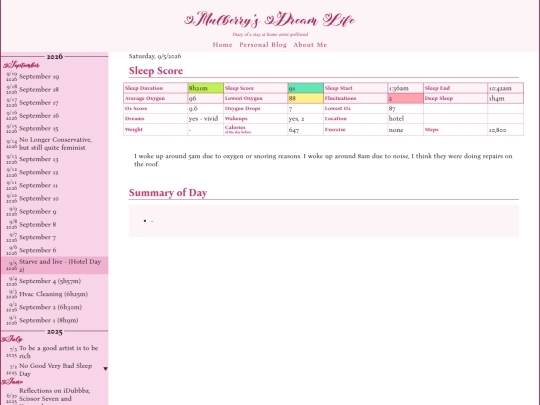Open the September 18 entry
This screenshot has height=405, width=540.
coord(39,90)
